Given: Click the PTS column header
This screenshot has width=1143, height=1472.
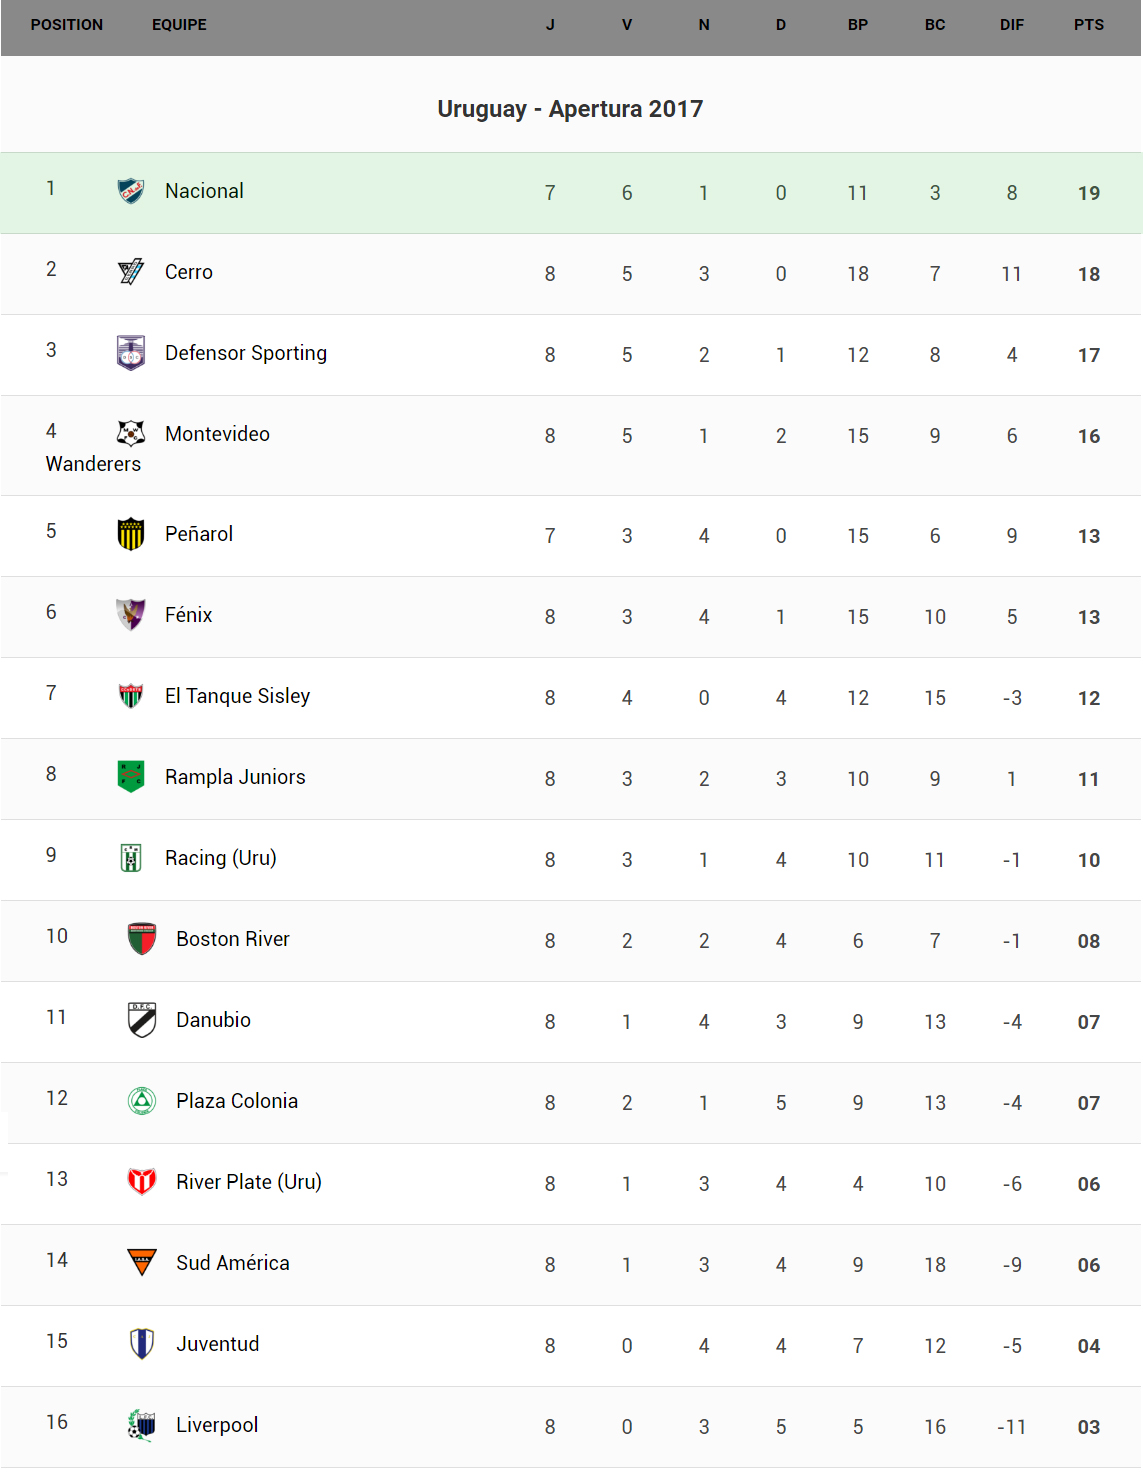Looking at the screenshot, I should tap(1088, 25).
